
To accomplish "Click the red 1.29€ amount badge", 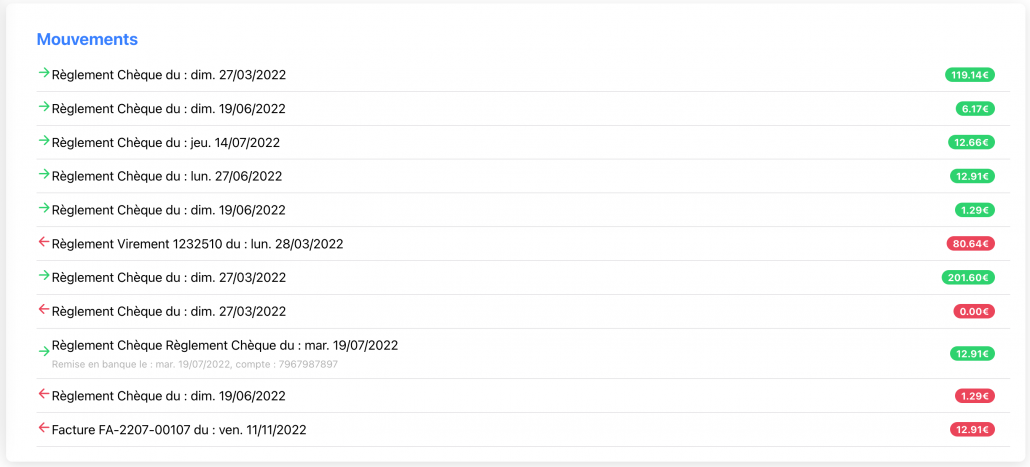I will [x=974, y=396].
